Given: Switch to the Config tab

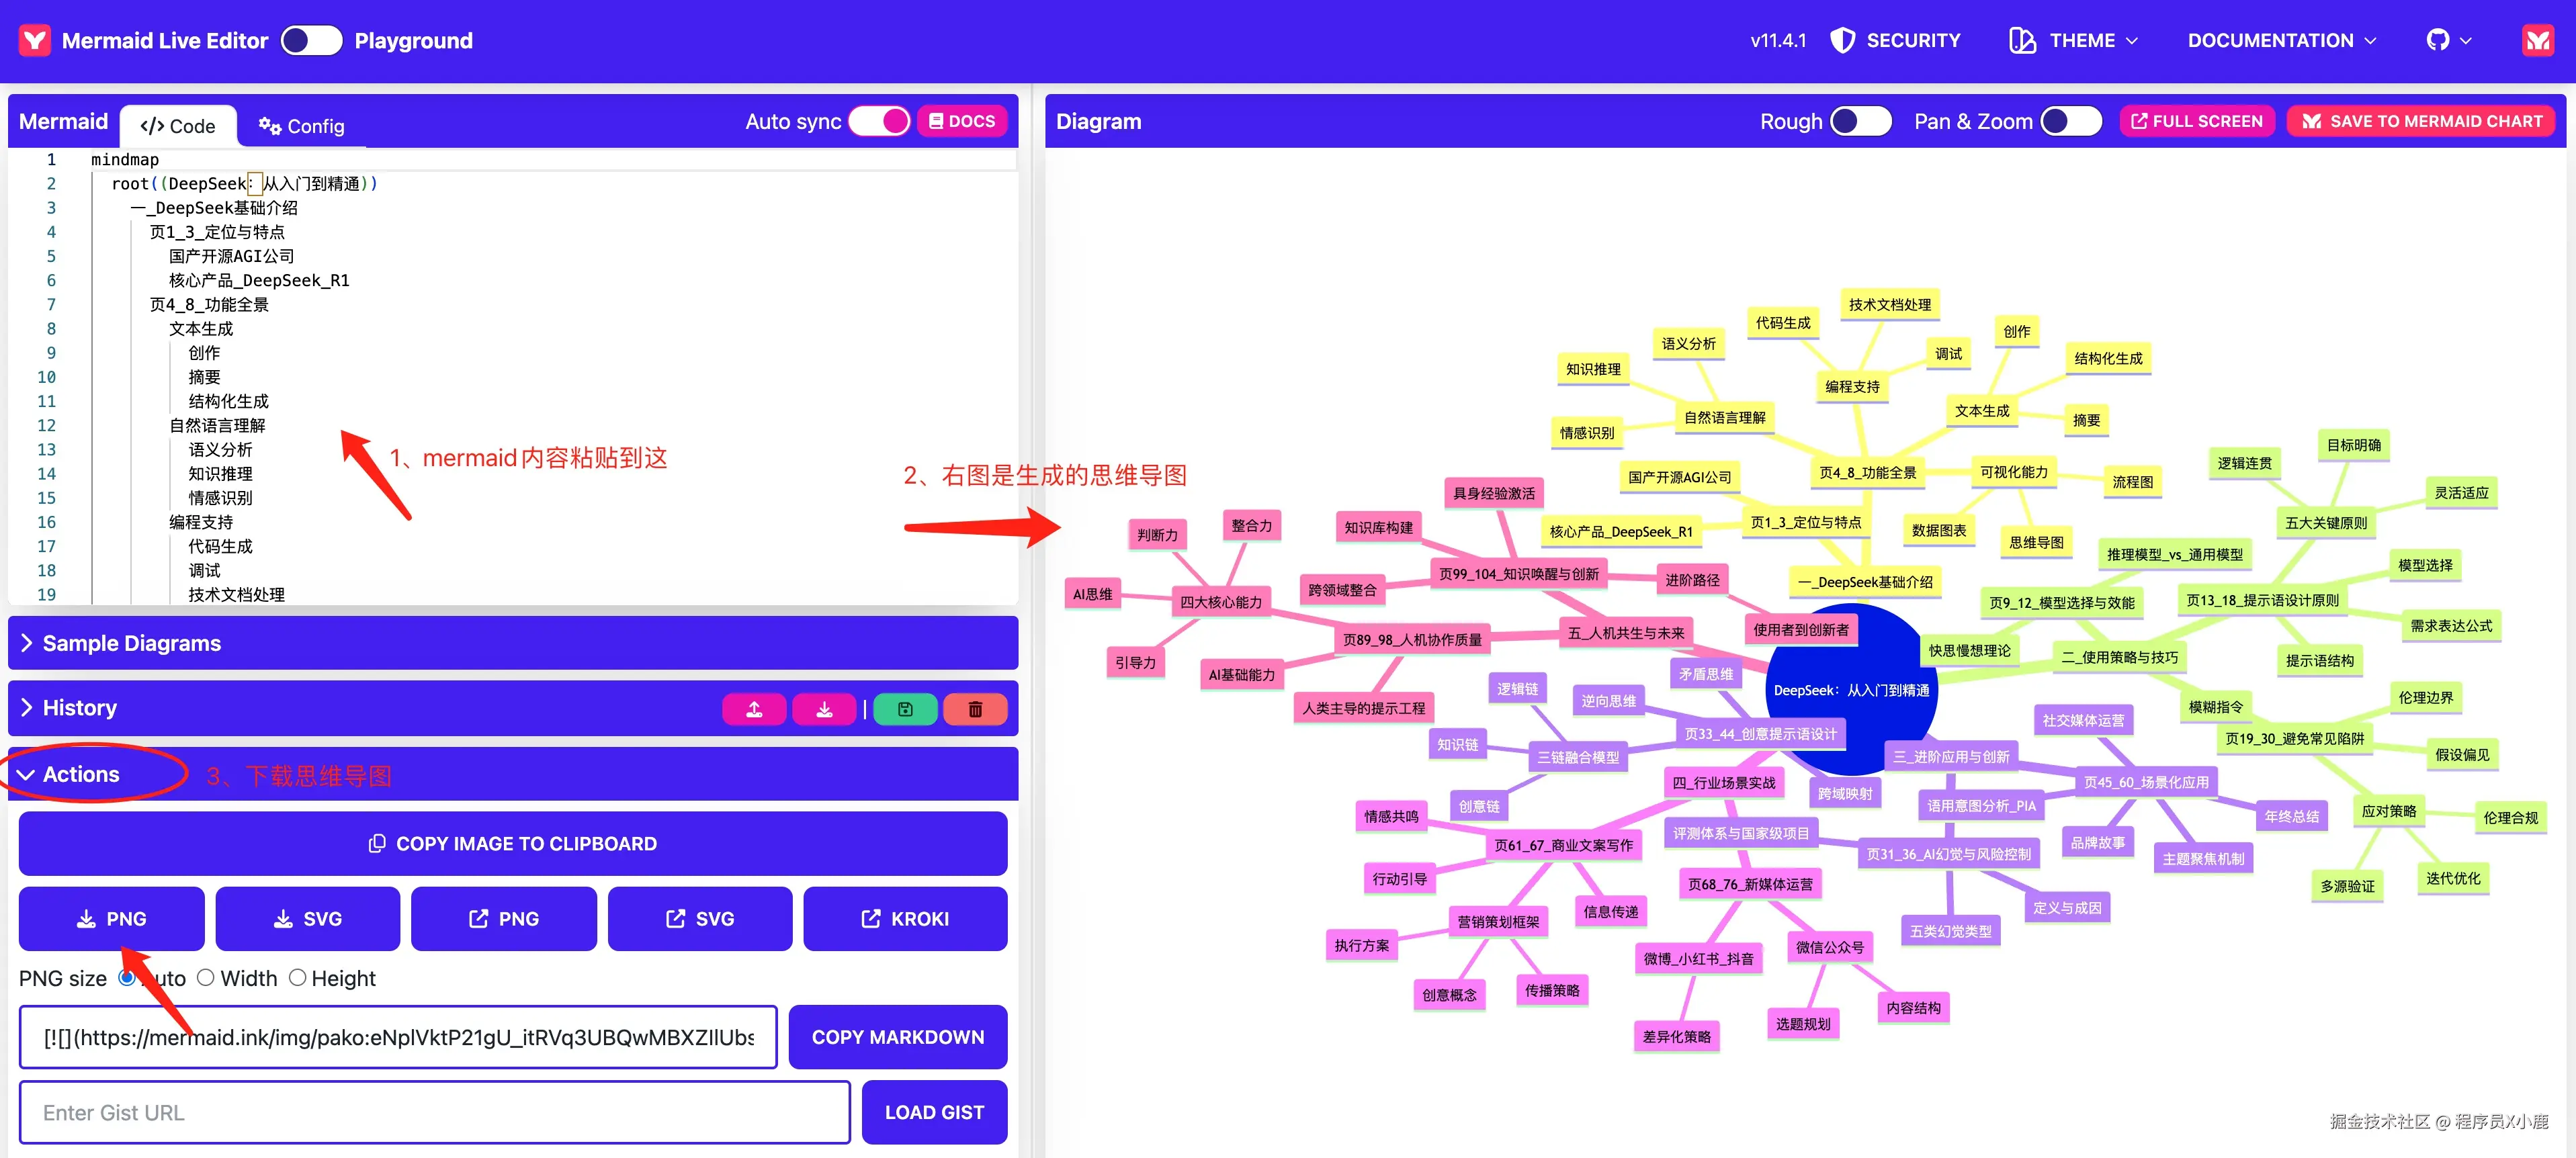Looking at the screenshot, I should [301, 126].
